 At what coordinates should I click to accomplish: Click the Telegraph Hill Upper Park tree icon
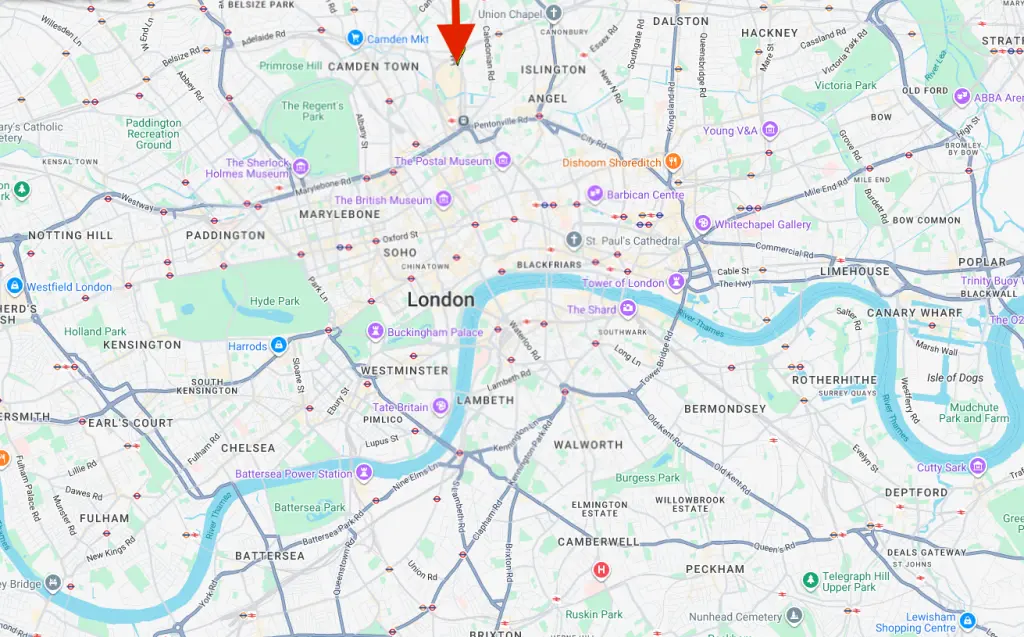coord(810,580)
